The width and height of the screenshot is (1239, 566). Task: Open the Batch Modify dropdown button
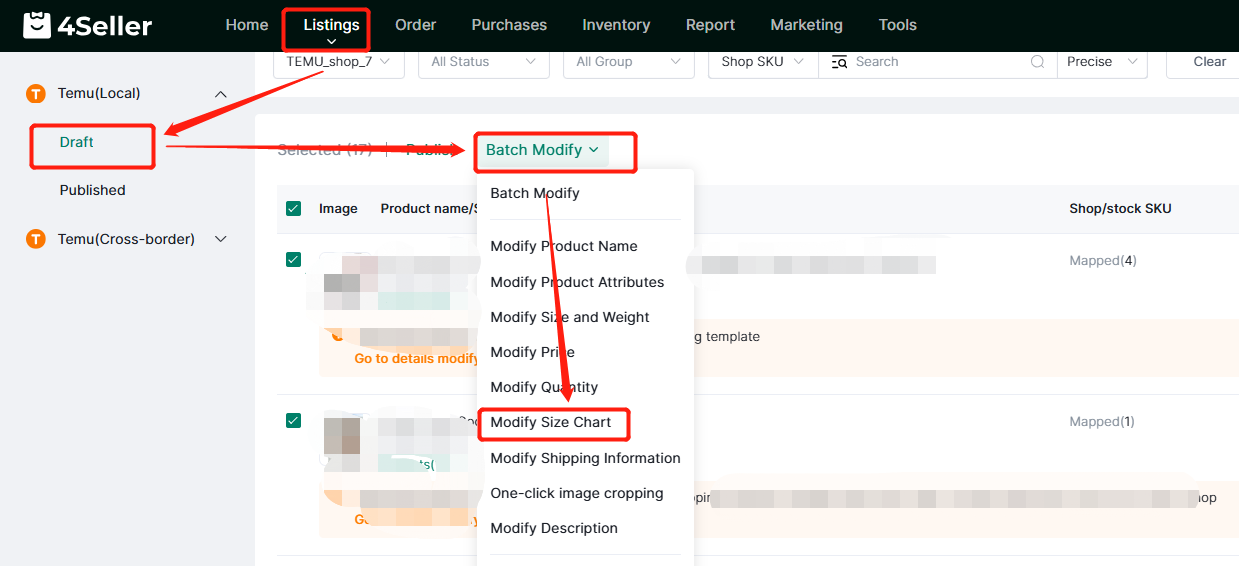pos(542,150)
